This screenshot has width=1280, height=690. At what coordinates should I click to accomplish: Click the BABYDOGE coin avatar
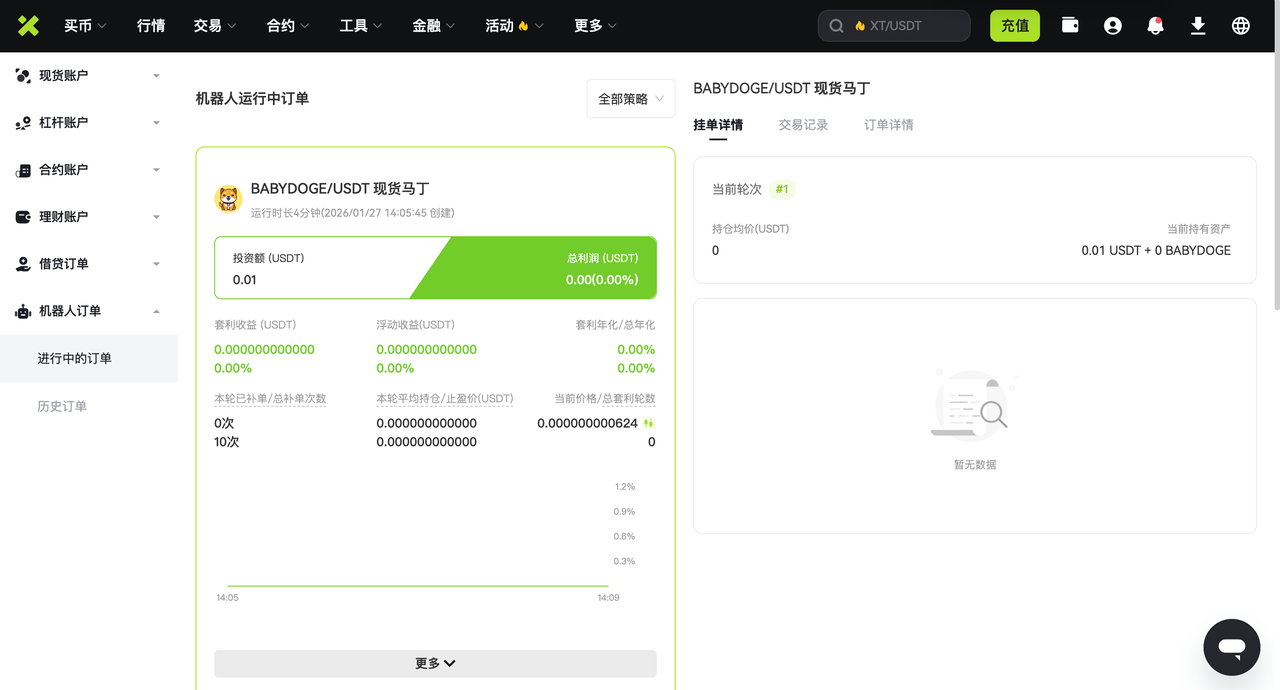pos(229,199)
